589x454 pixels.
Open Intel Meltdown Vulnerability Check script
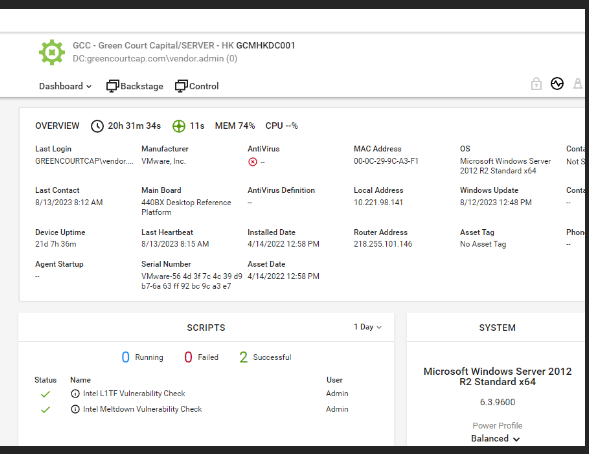point(142,409)
